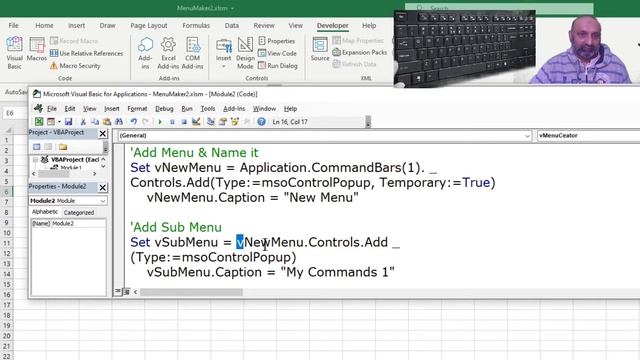The width and height of the screenshot is (640, 360).
Task: Expand Insert object dropdown arrow in VBA toolbar
Action: point(59,122)
